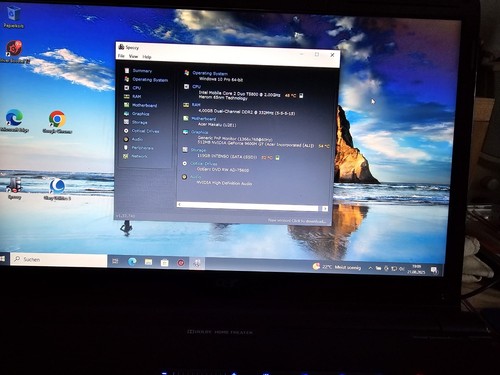Click the CPU temperature status icon
This screenshot has height=375, width=500.
click(301, 96)
